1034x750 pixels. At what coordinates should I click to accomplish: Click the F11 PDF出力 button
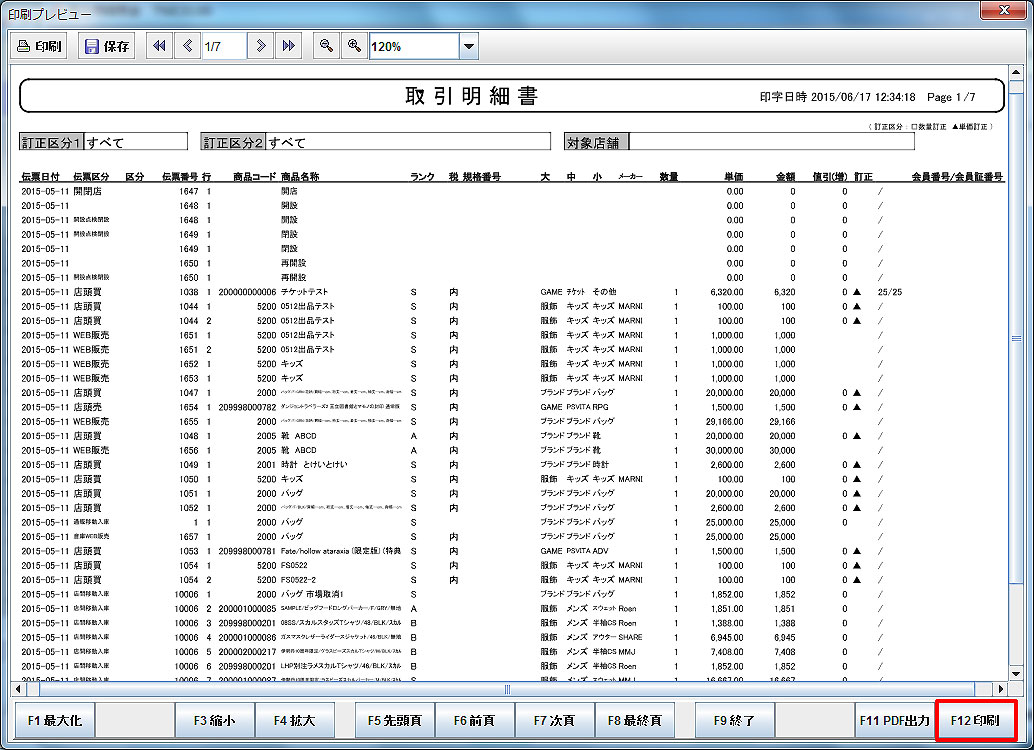(x=894, y=720)
